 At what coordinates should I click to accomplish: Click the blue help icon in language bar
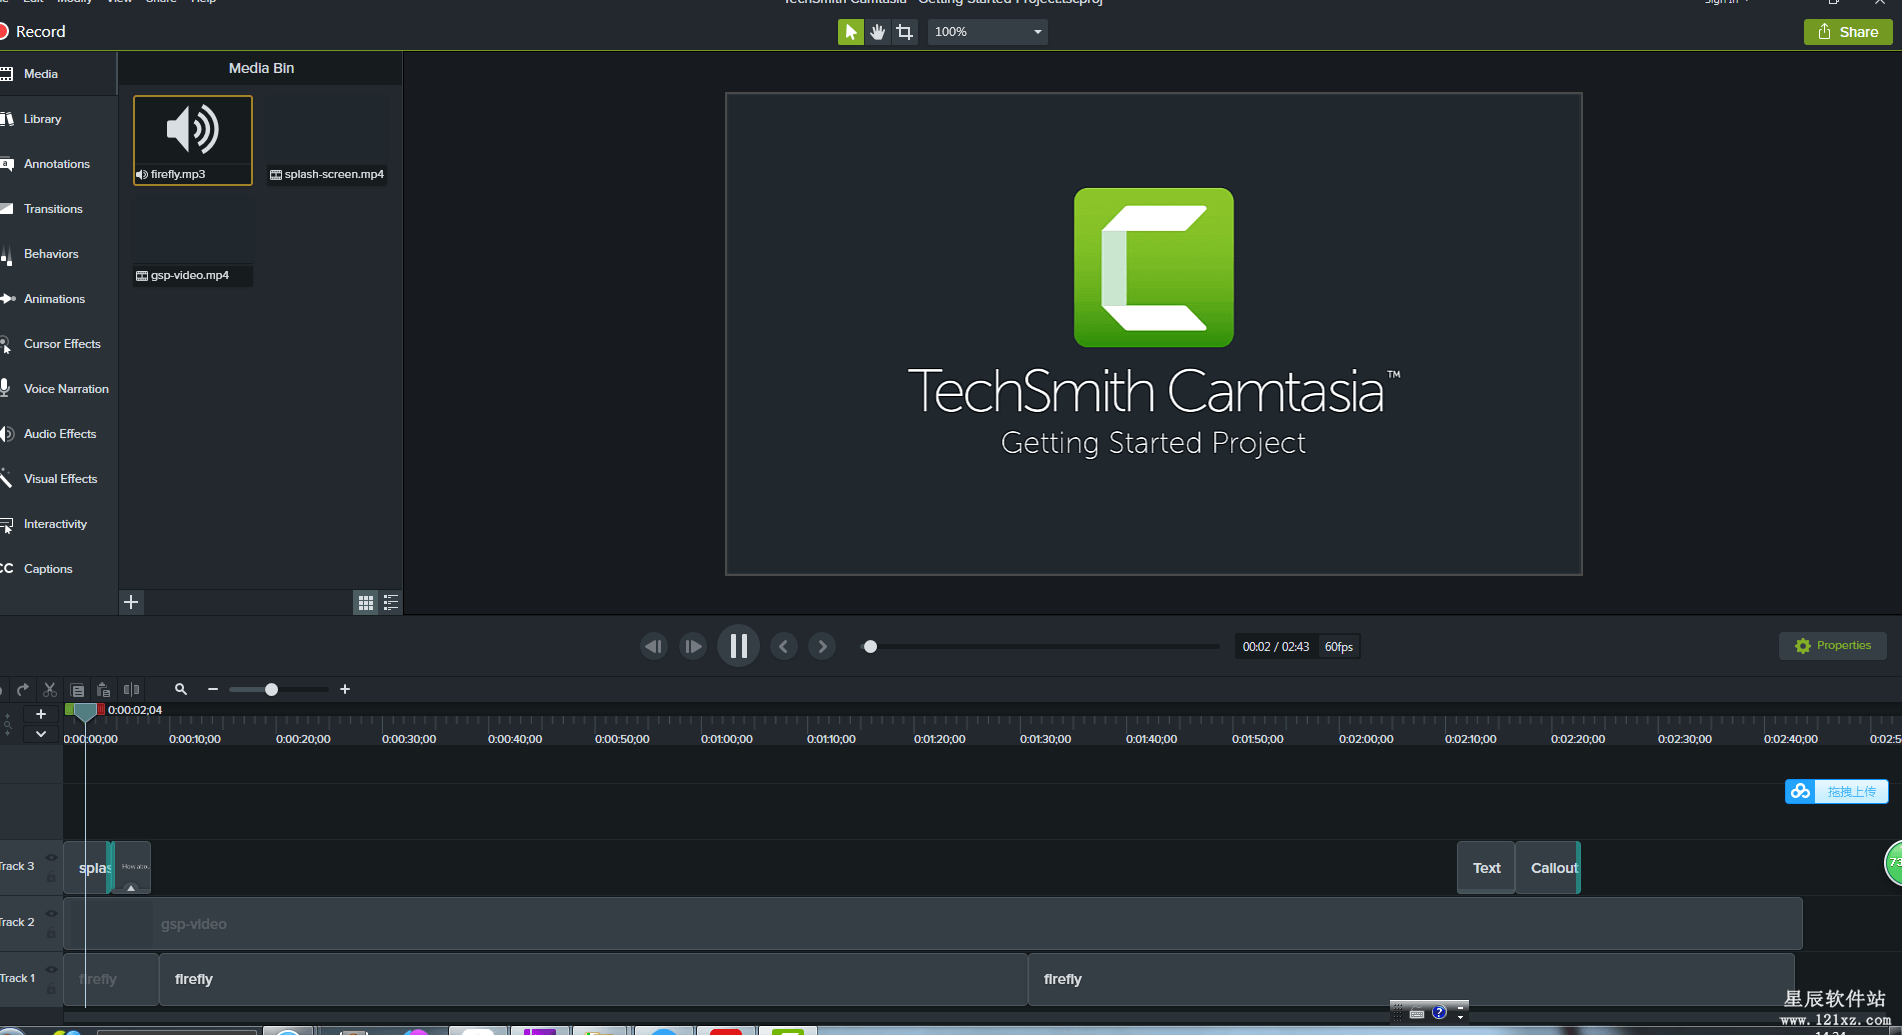(1439, 1012)
